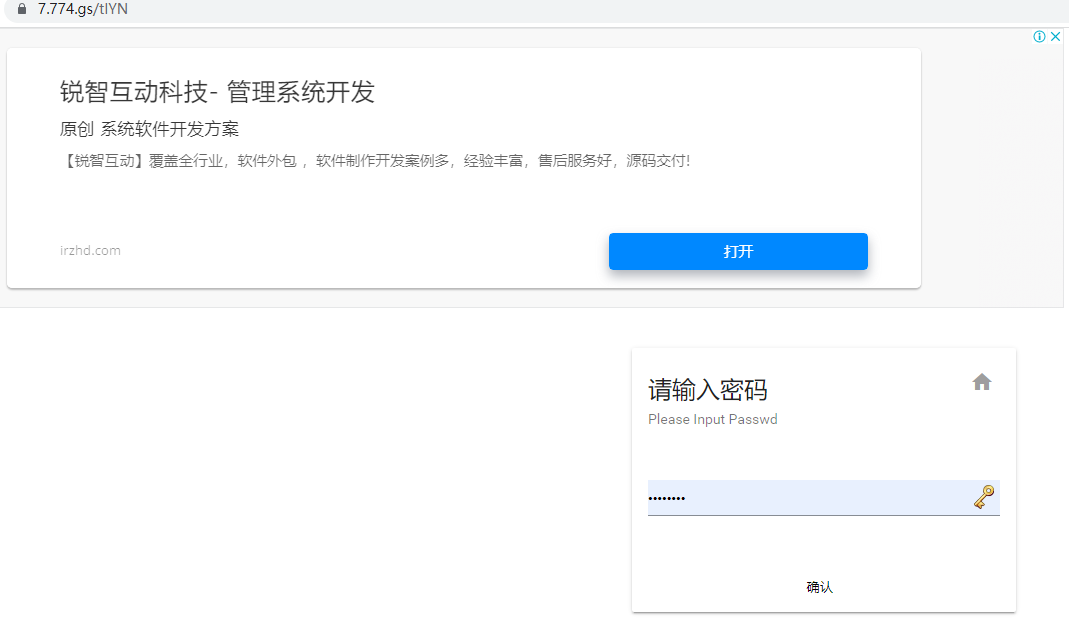Click ad title 锐智互动科技- 管理系统开发
The image size is (1069, 618).
coord(217,92)
